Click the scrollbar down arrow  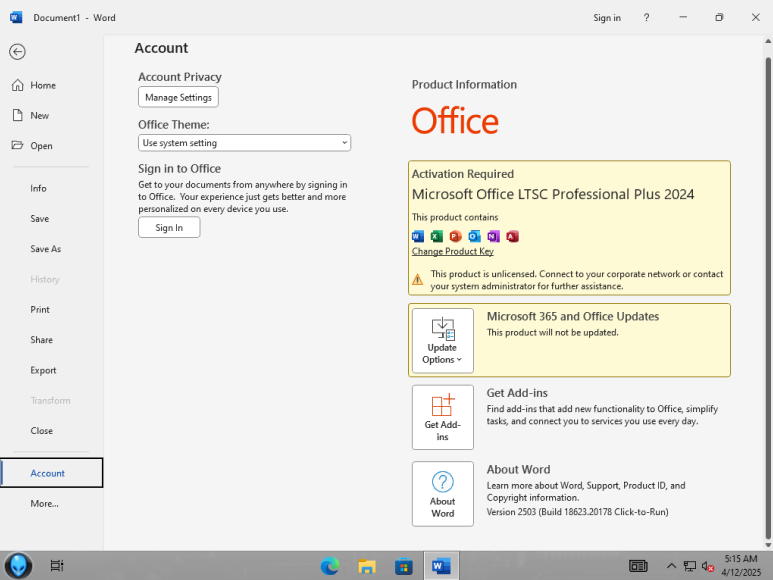pos(768,545)
